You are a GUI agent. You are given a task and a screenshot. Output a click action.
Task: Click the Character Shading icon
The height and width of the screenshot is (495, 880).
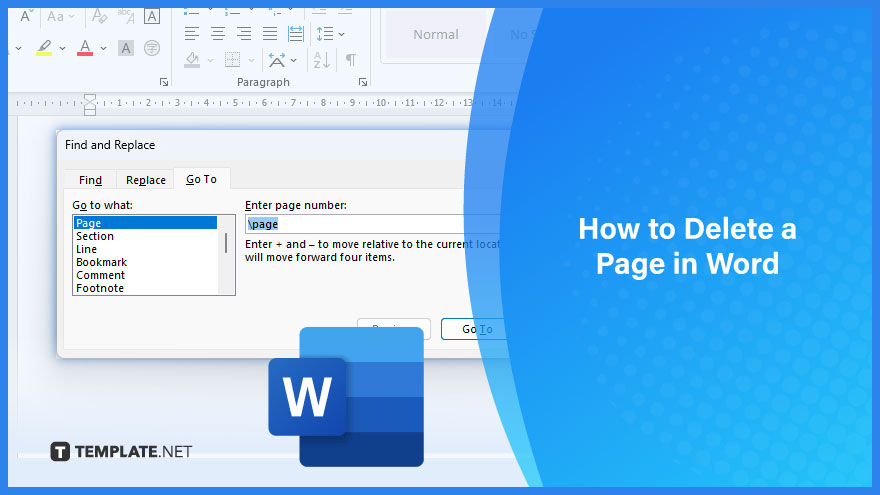126,48
